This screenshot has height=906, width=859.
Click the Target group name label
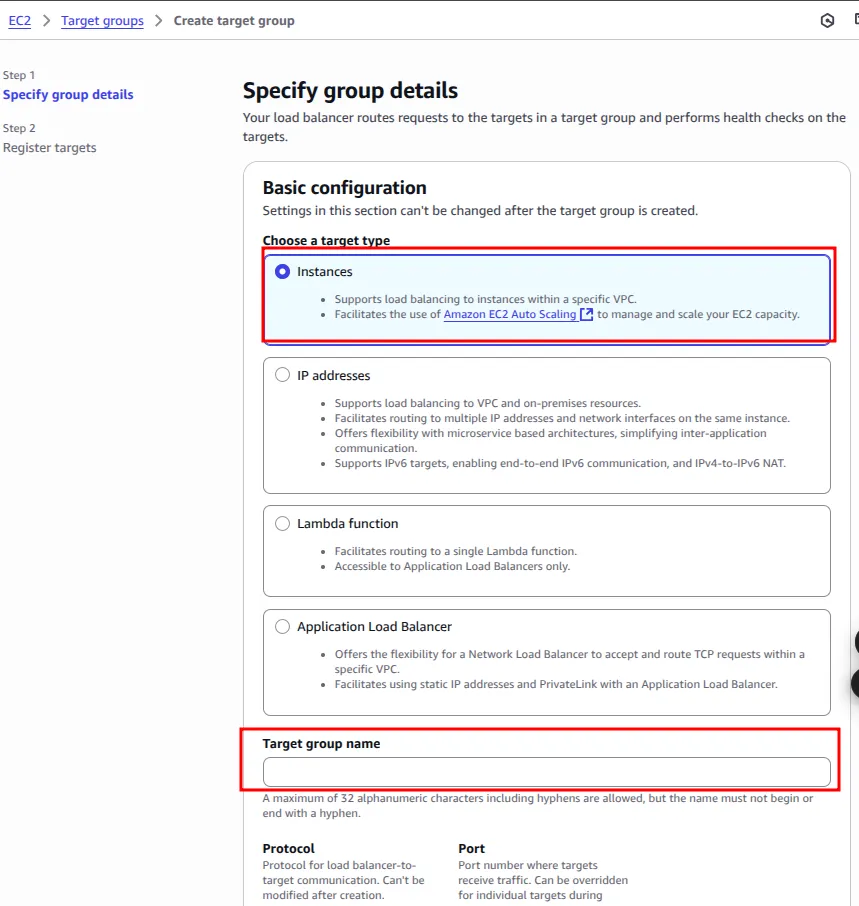tap(321, 744)
